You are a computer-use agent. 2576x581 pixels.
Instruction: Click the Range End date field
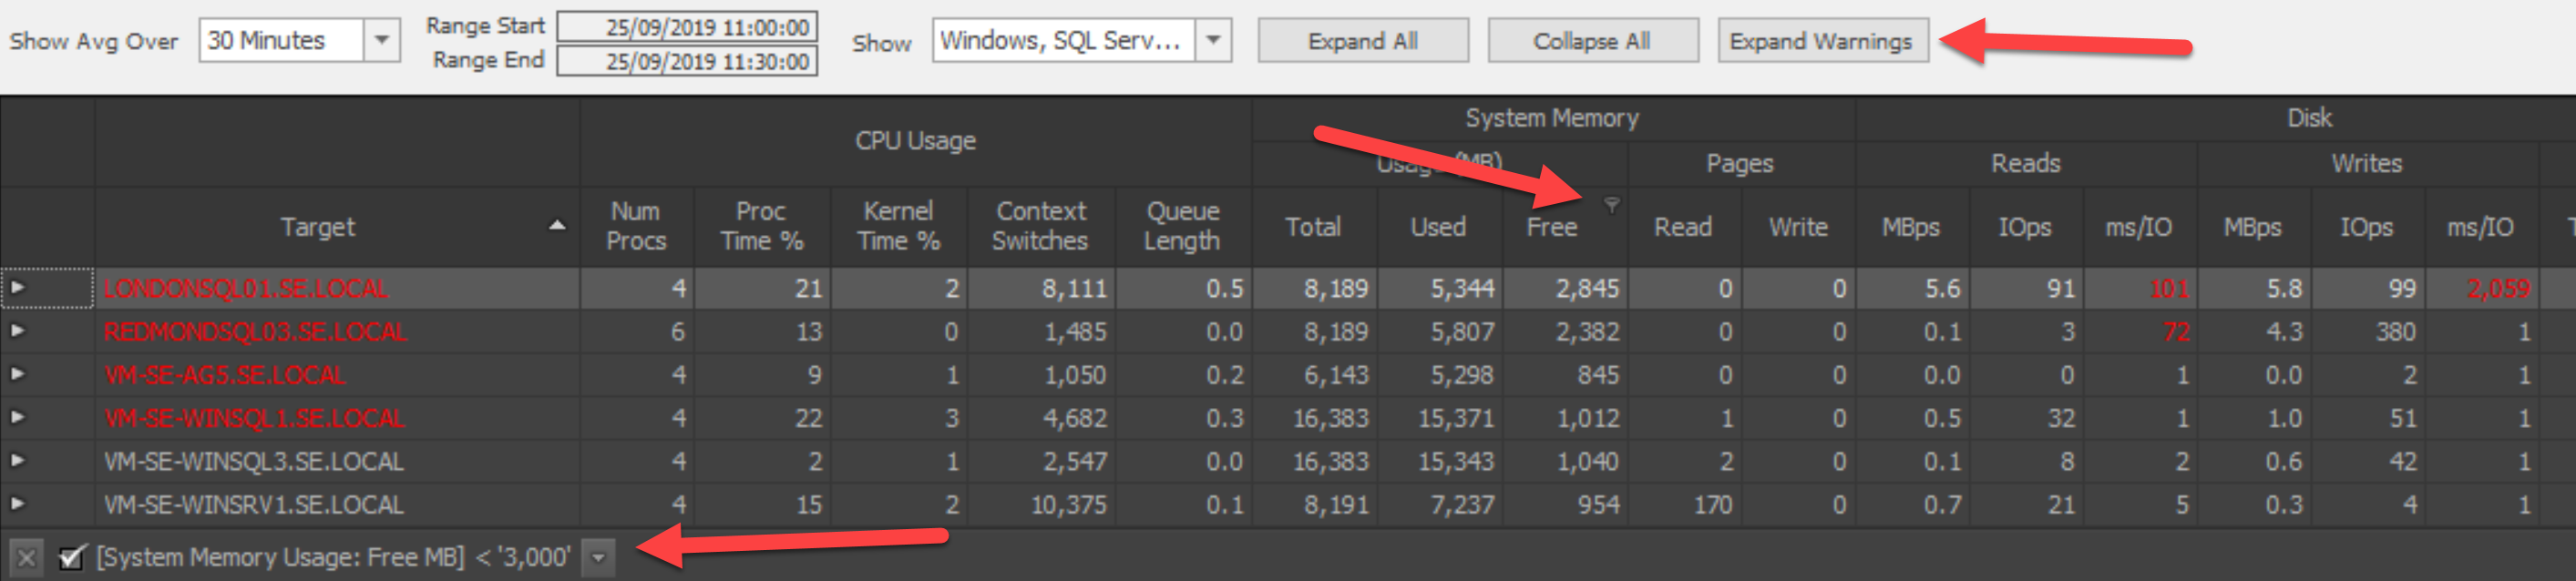[687, 61]
